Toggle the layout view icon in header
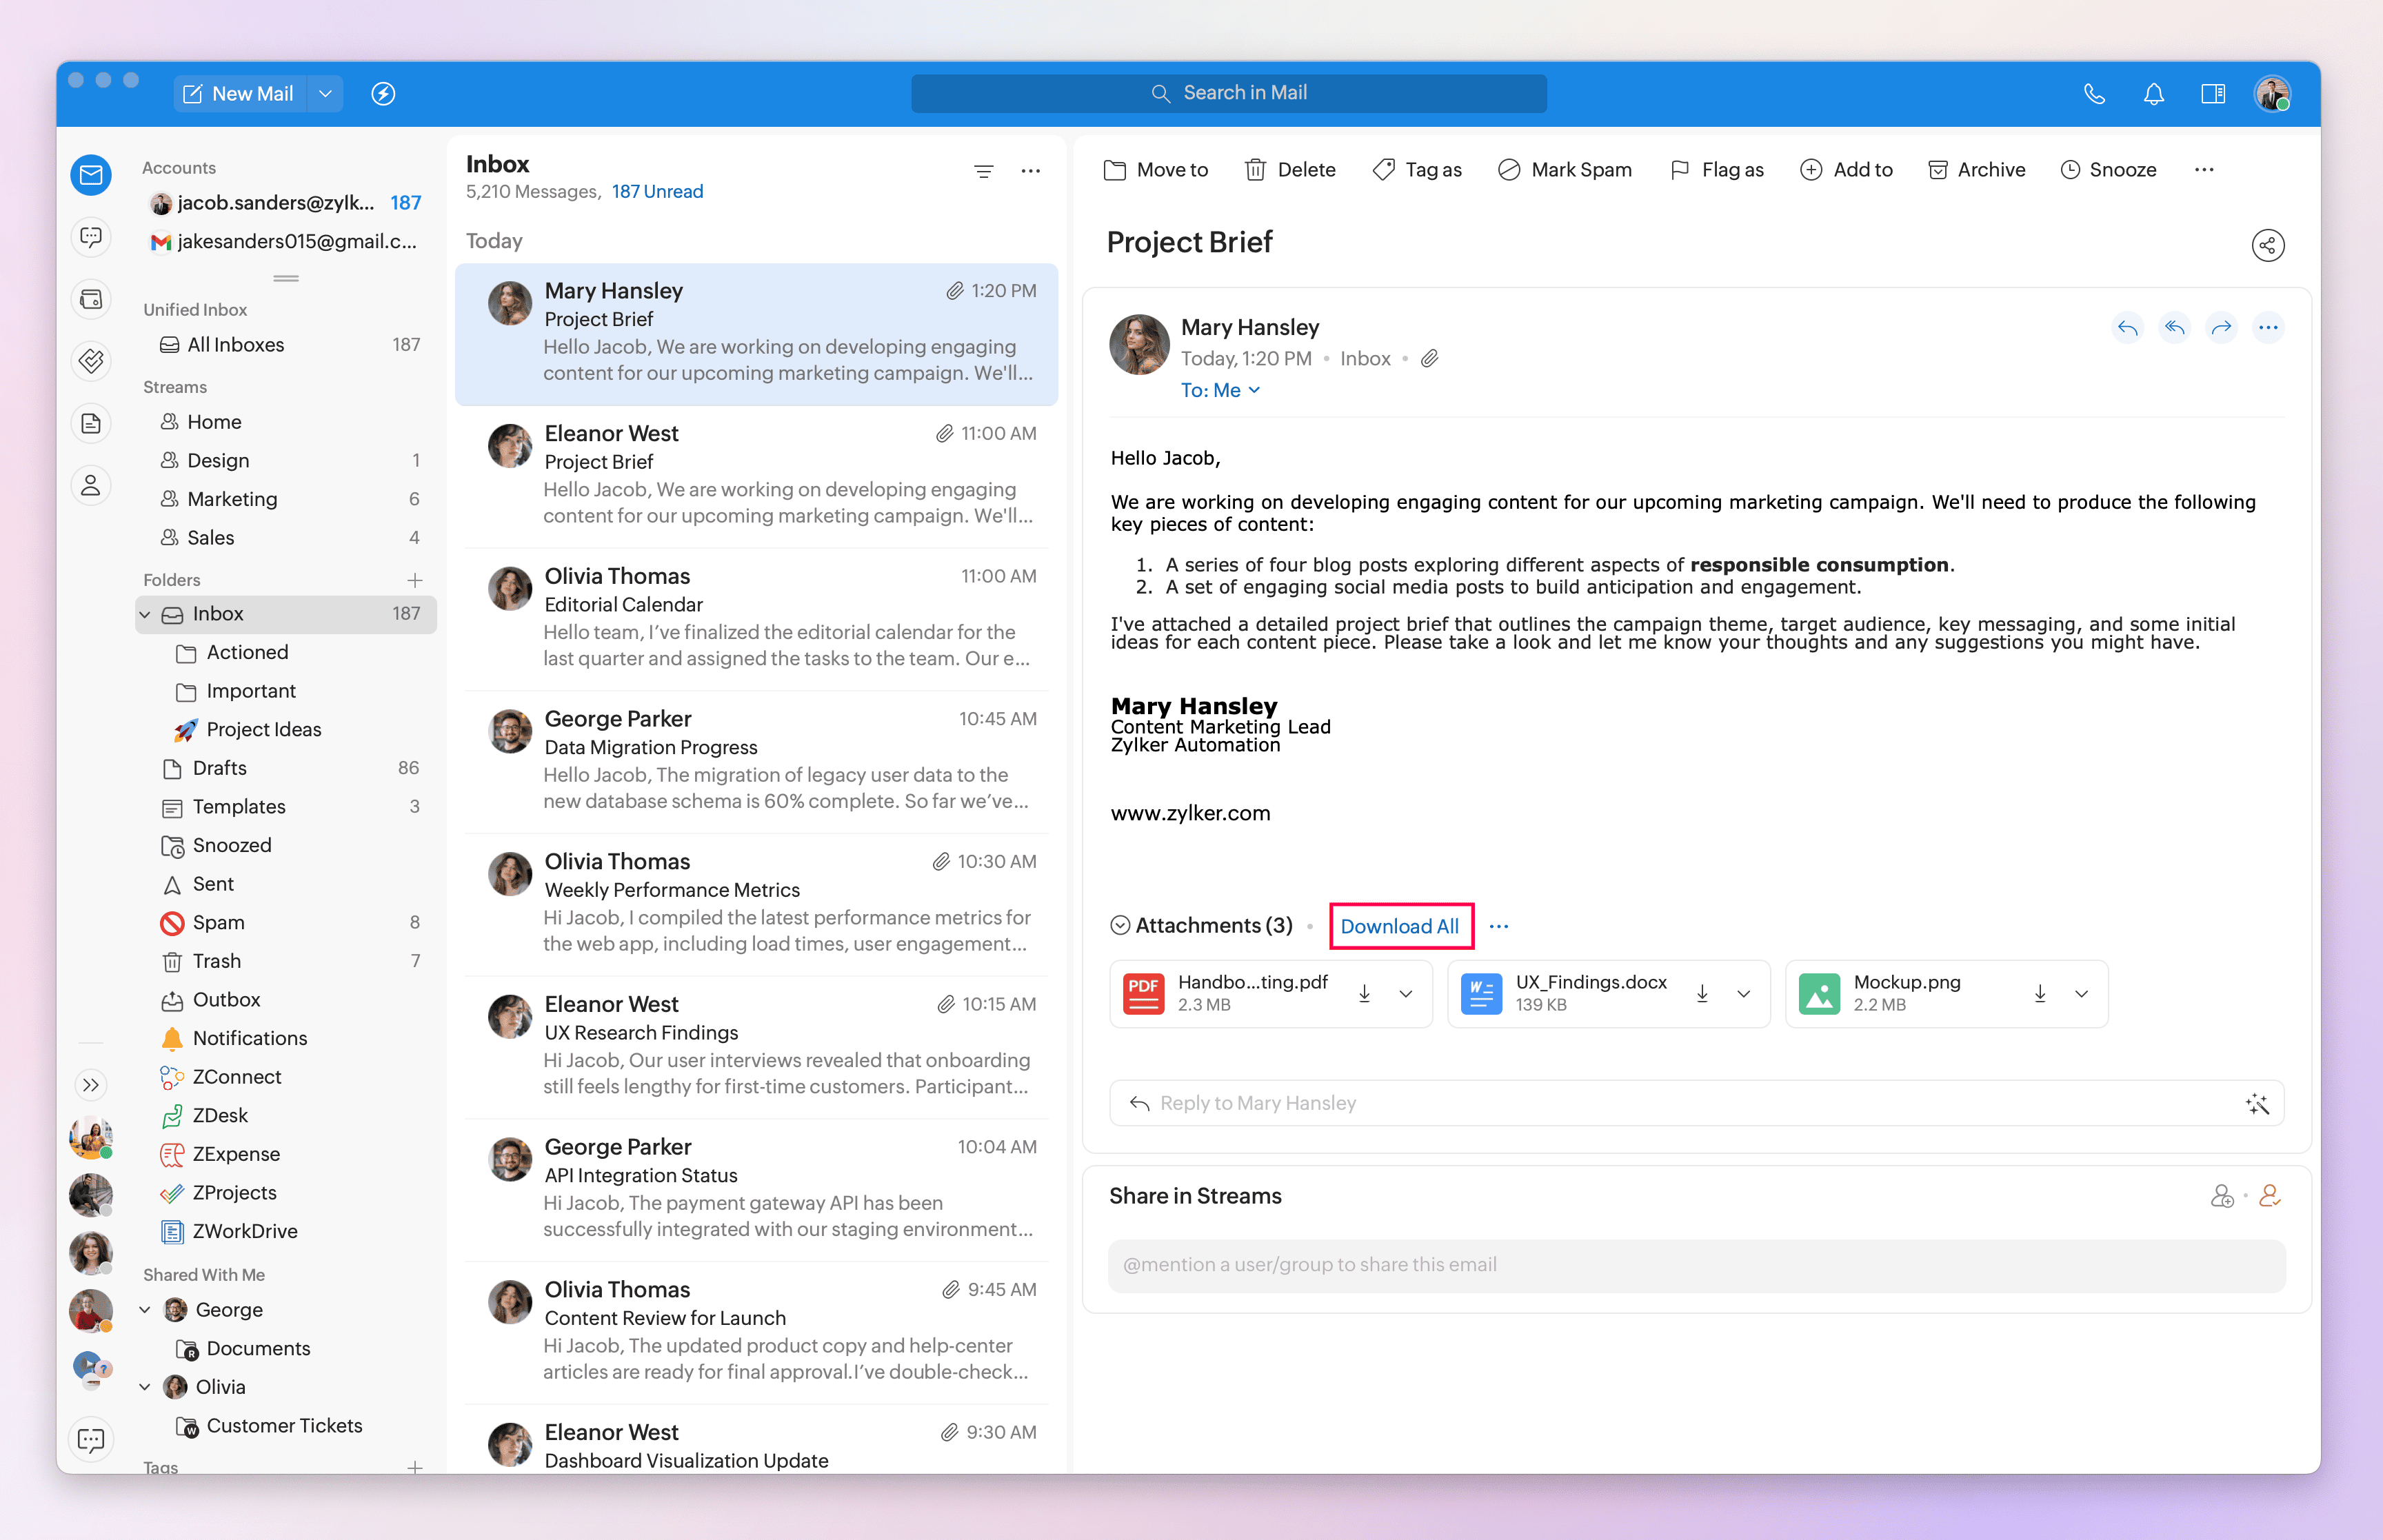The height and width of the screenshot is (1540, 2383). pos(2212,94)
